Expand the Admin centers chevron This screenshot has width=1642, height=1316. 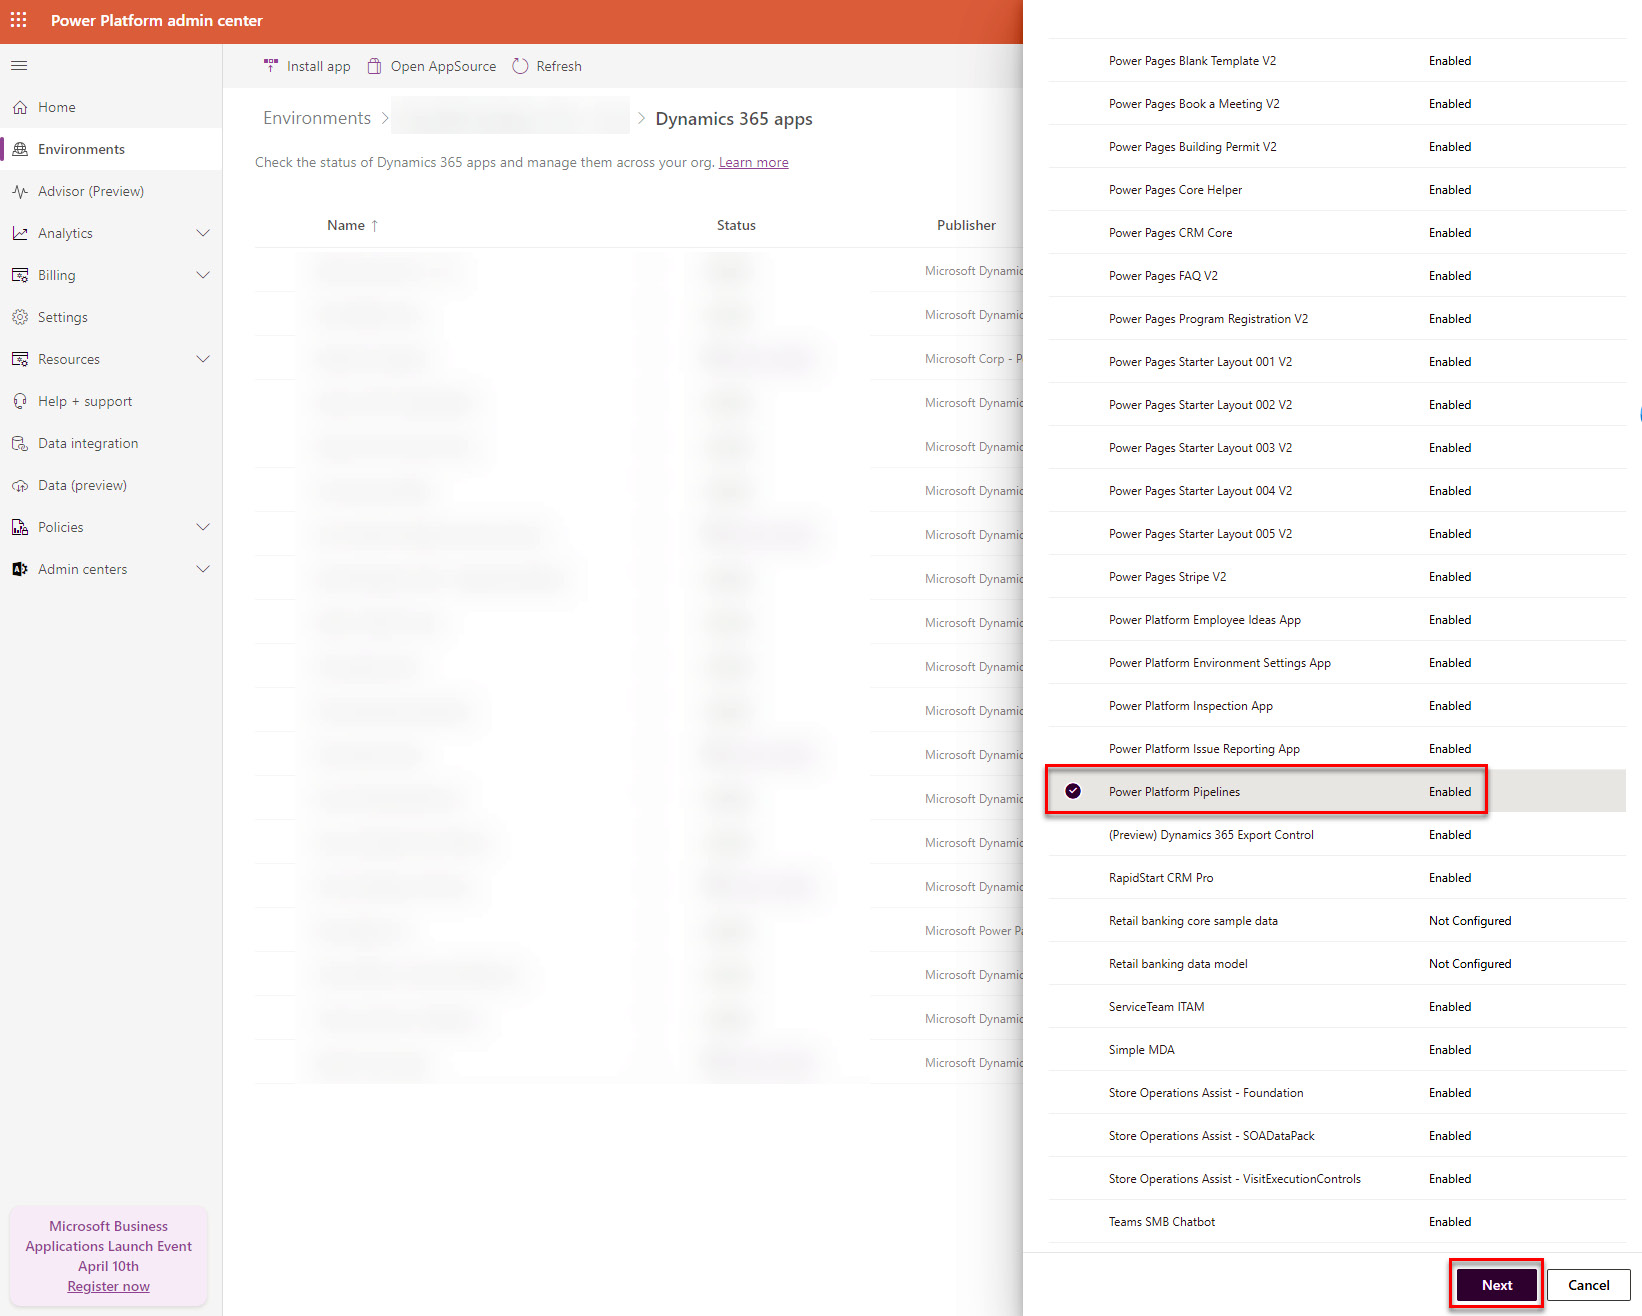(x=203, y=569)
